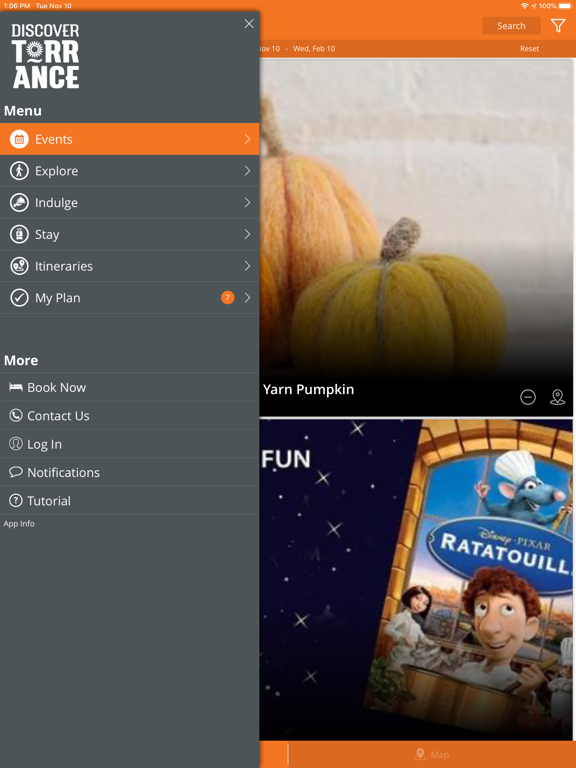Tap the checkmark My Plan icon

[x=19, y=298]
